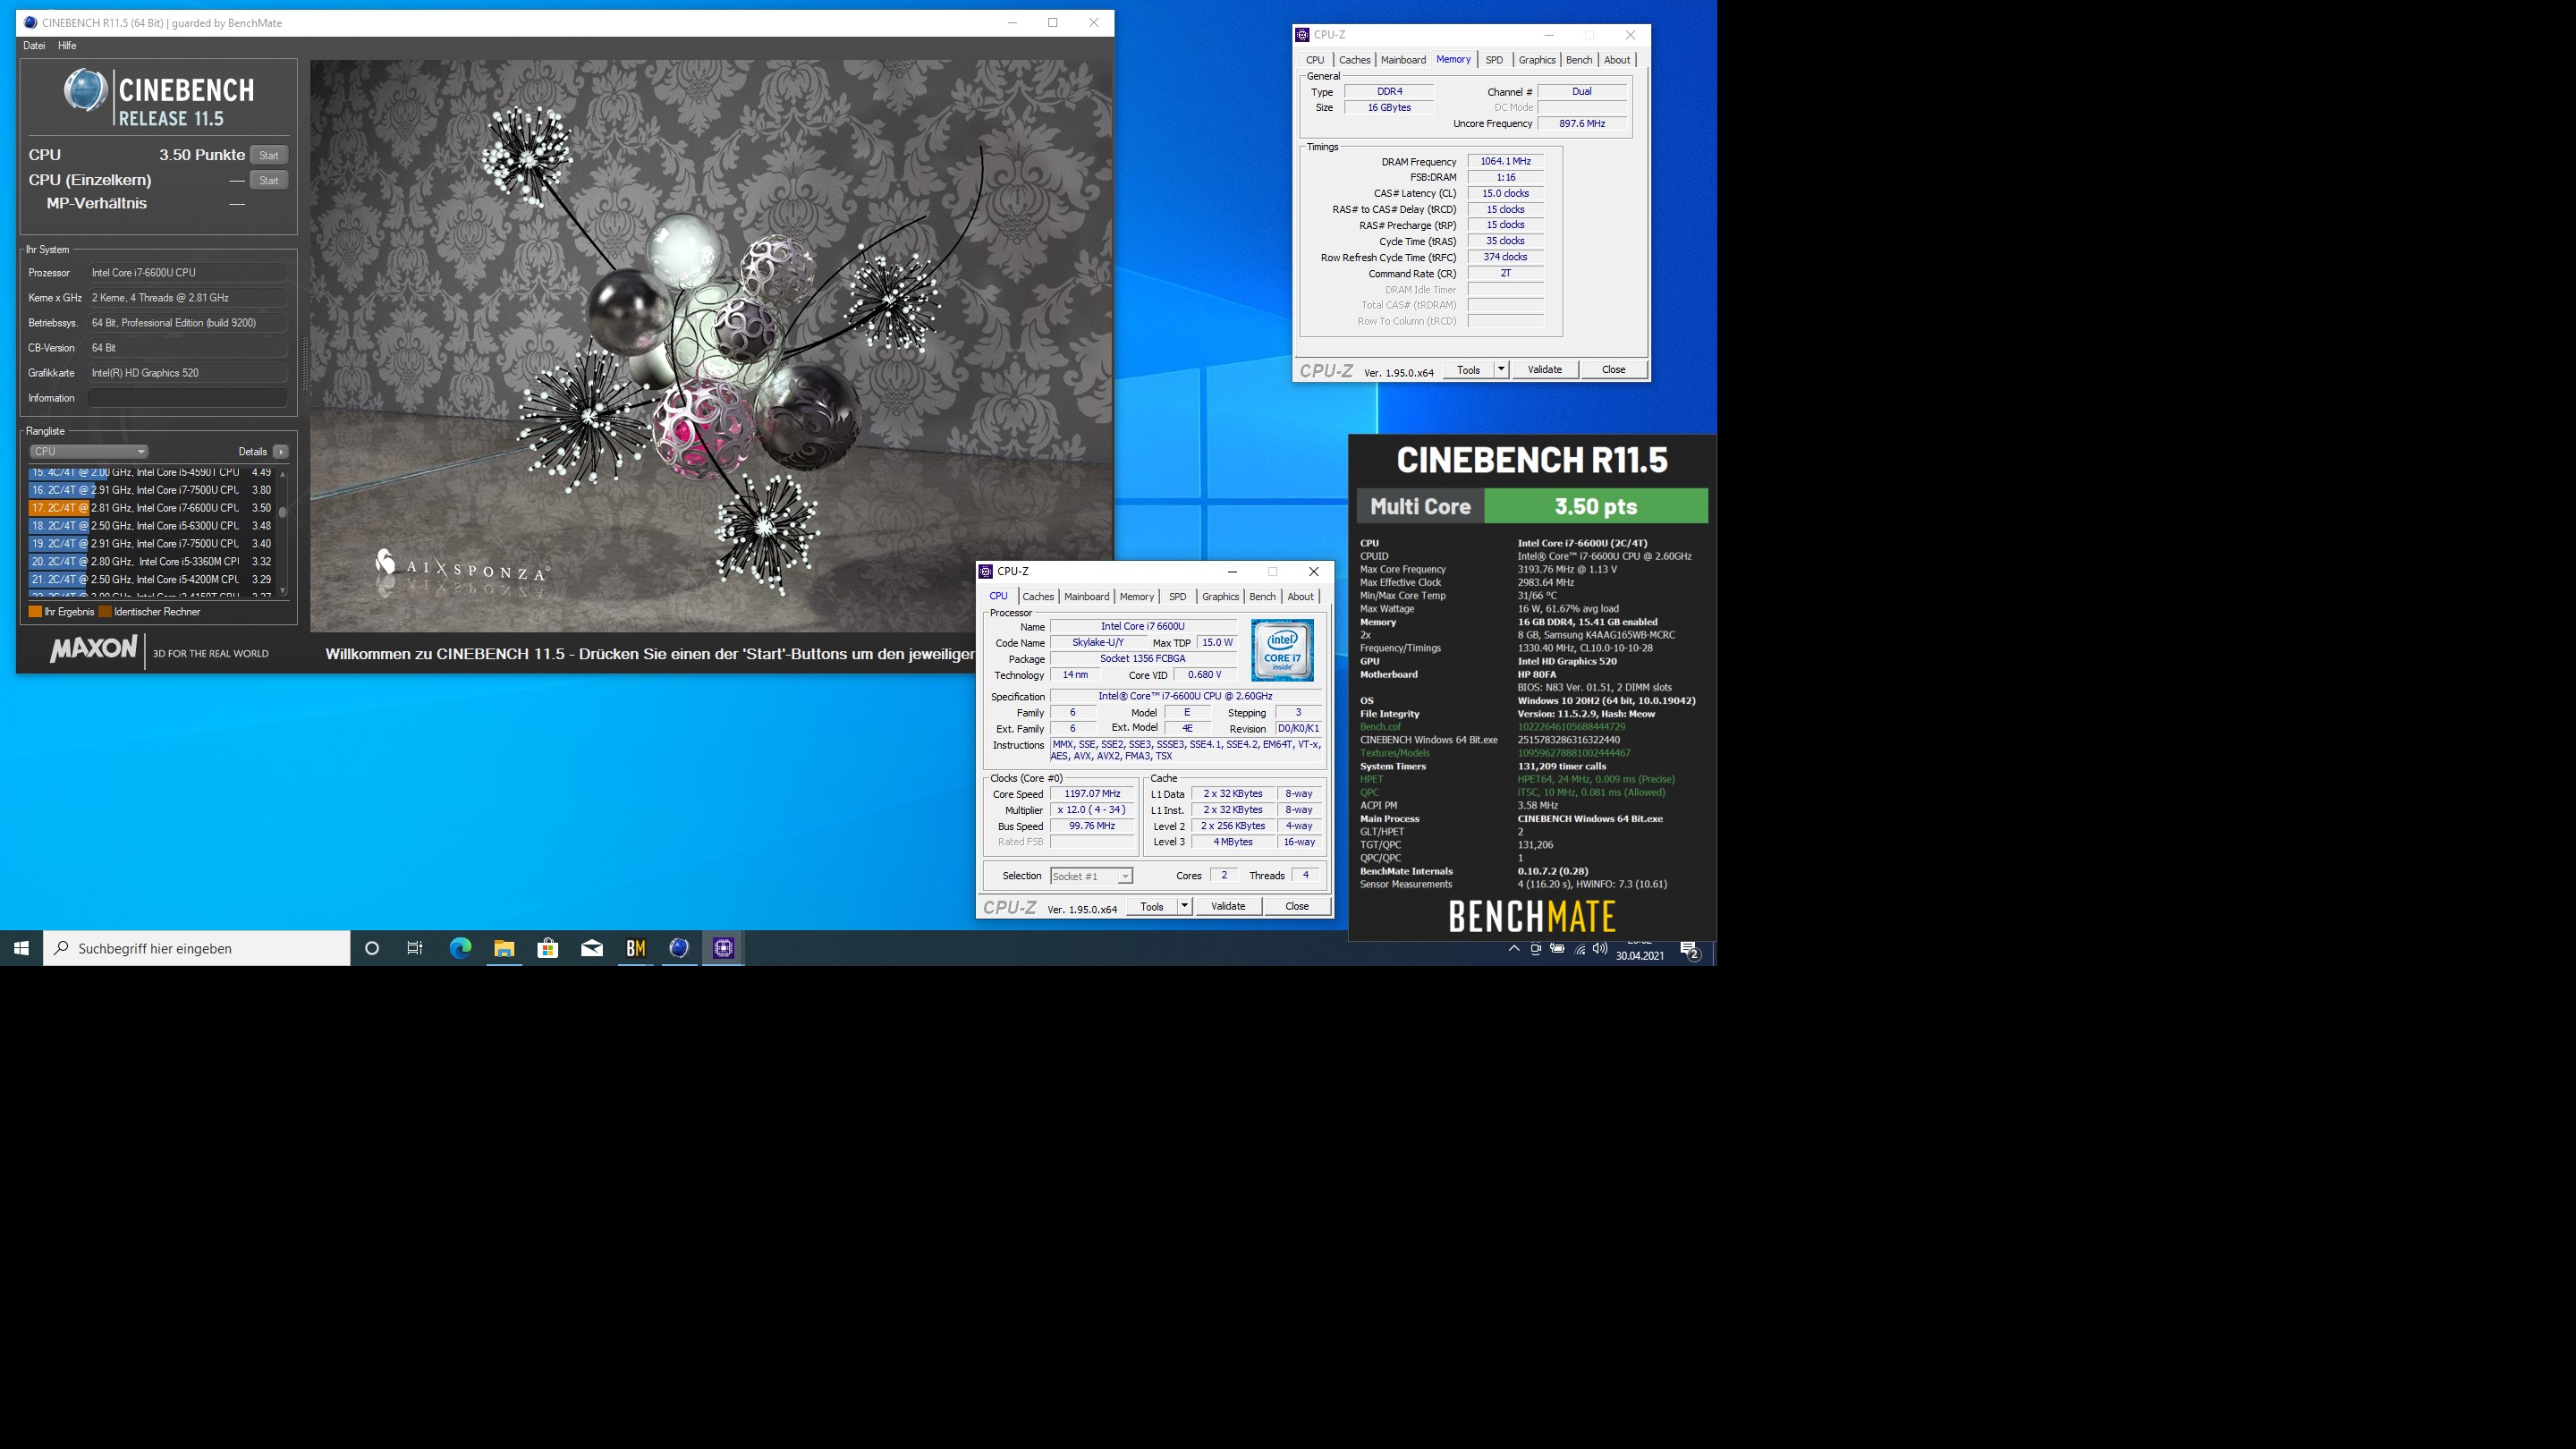The height and width of the screenshot is (1449, 2576).
Task: Click the Information input field in Cinebench
Action: [188, 398]
